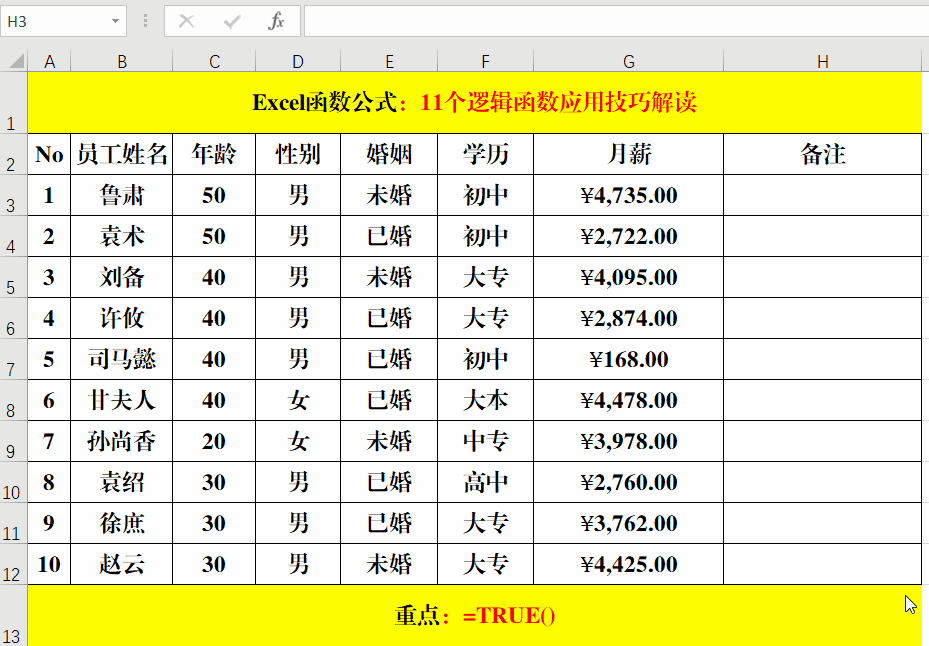Select row 7 header
929x646 pixels.
[14, 359]
